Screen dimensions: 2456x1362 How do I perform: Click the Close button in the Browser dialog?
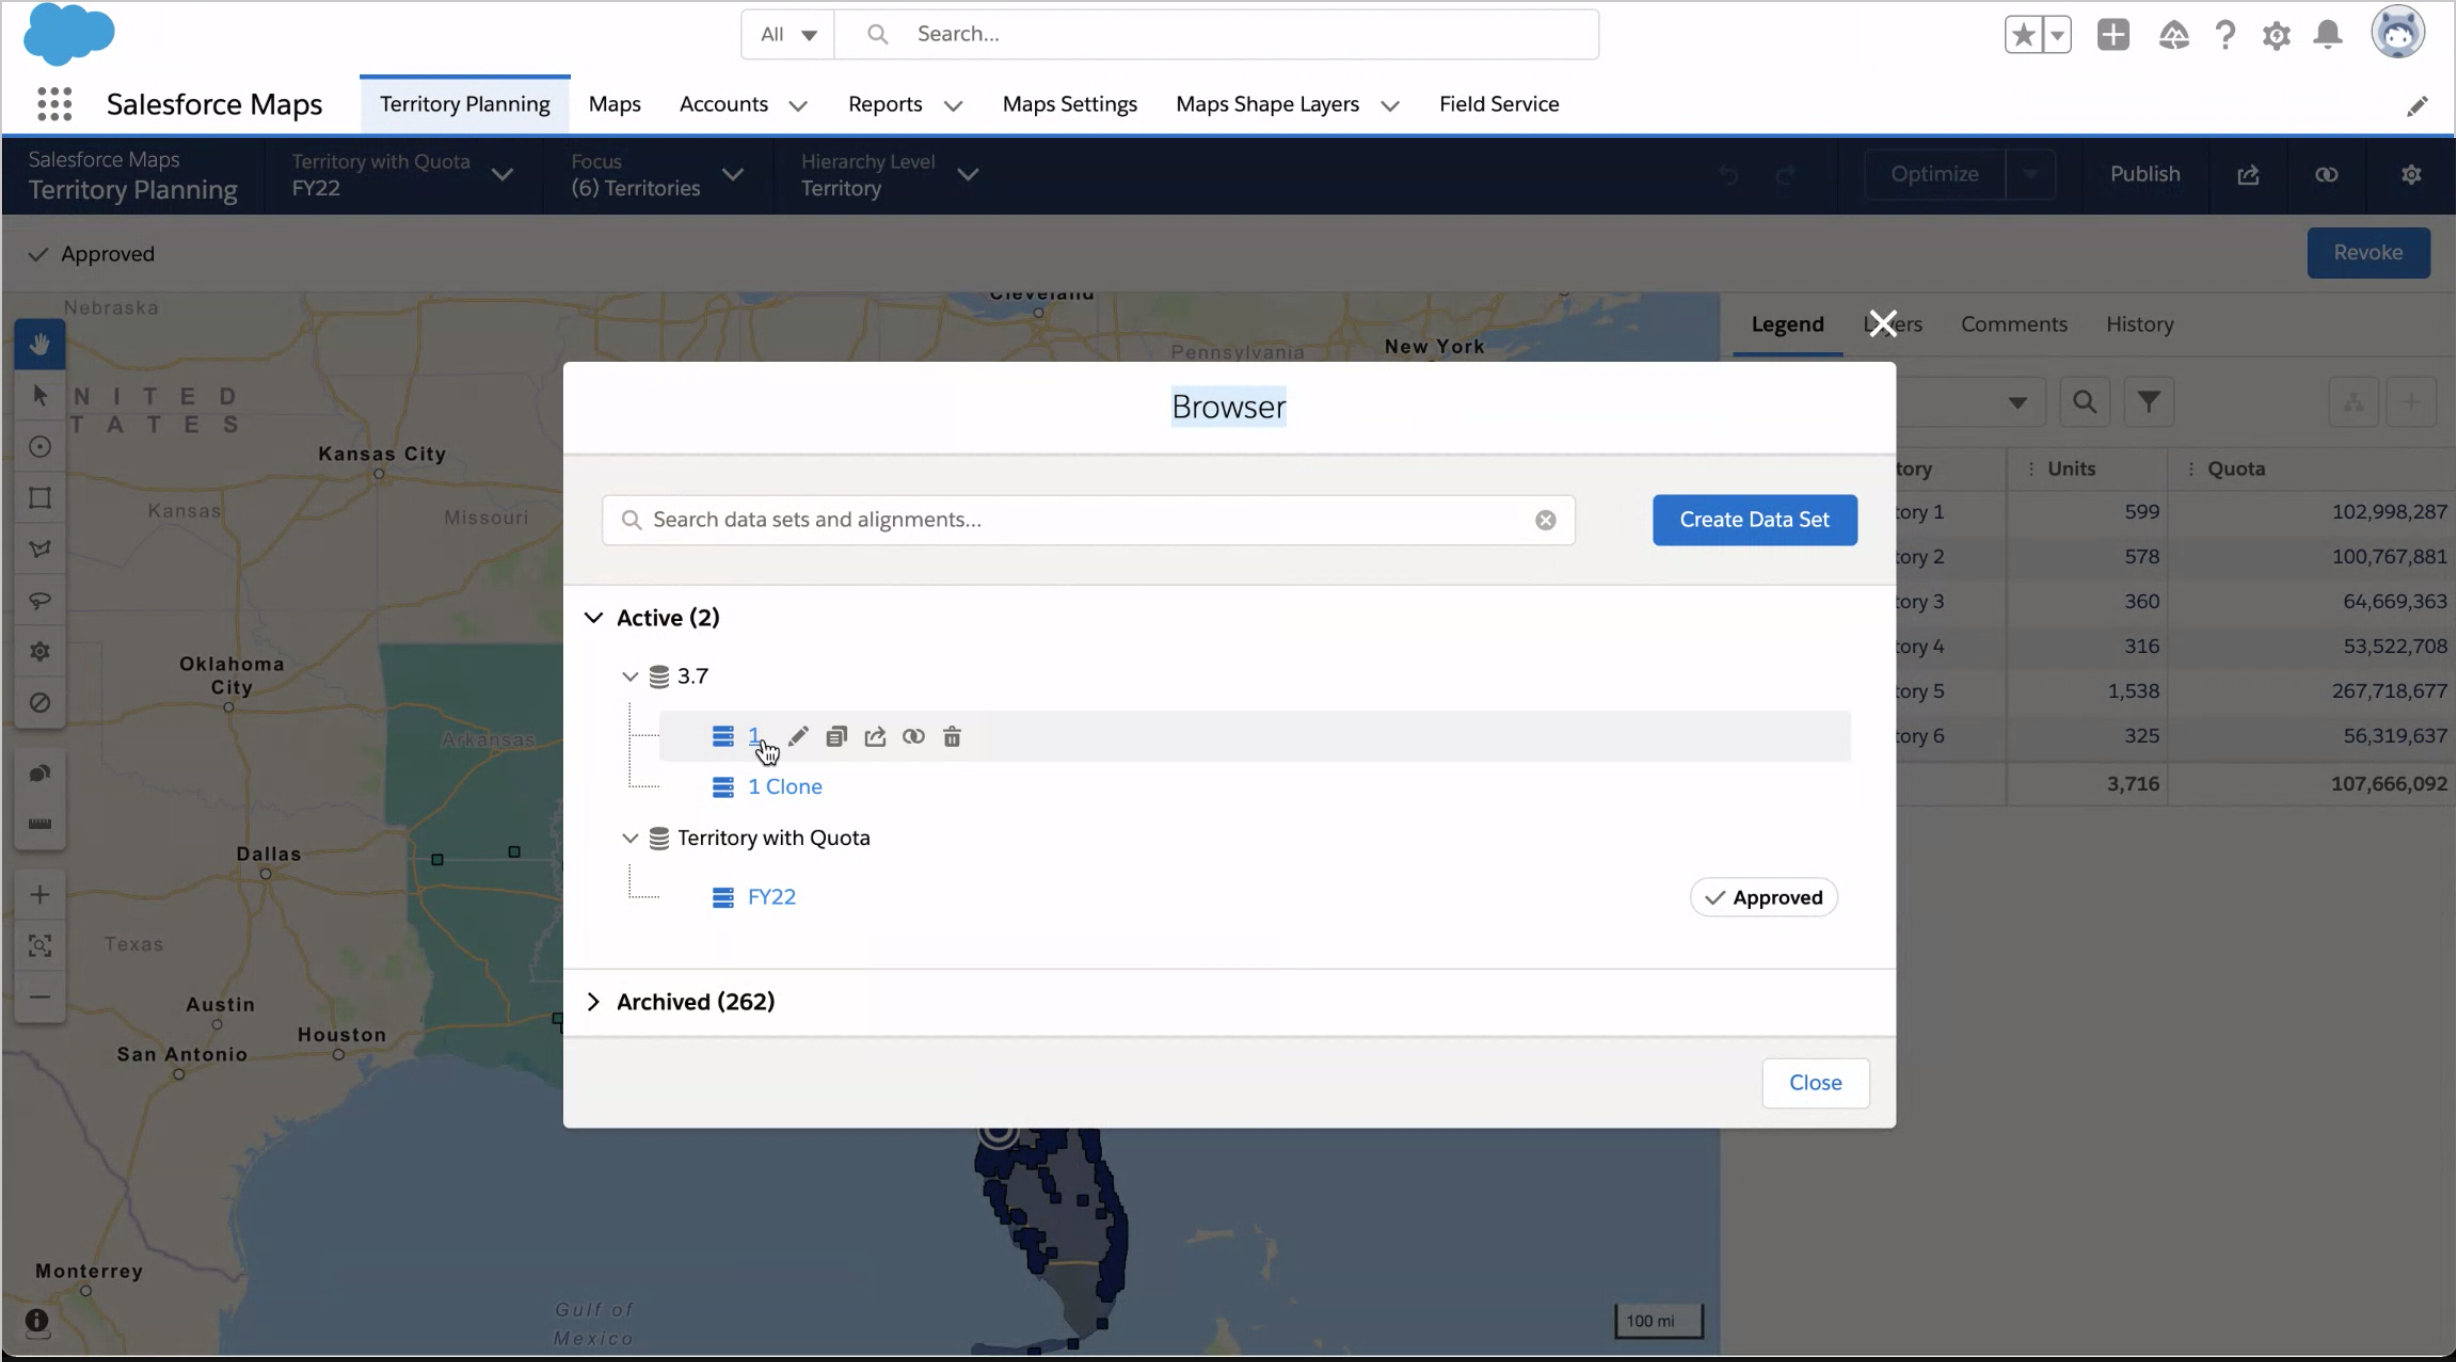pyautogui.click(x=1815, y=1082)
